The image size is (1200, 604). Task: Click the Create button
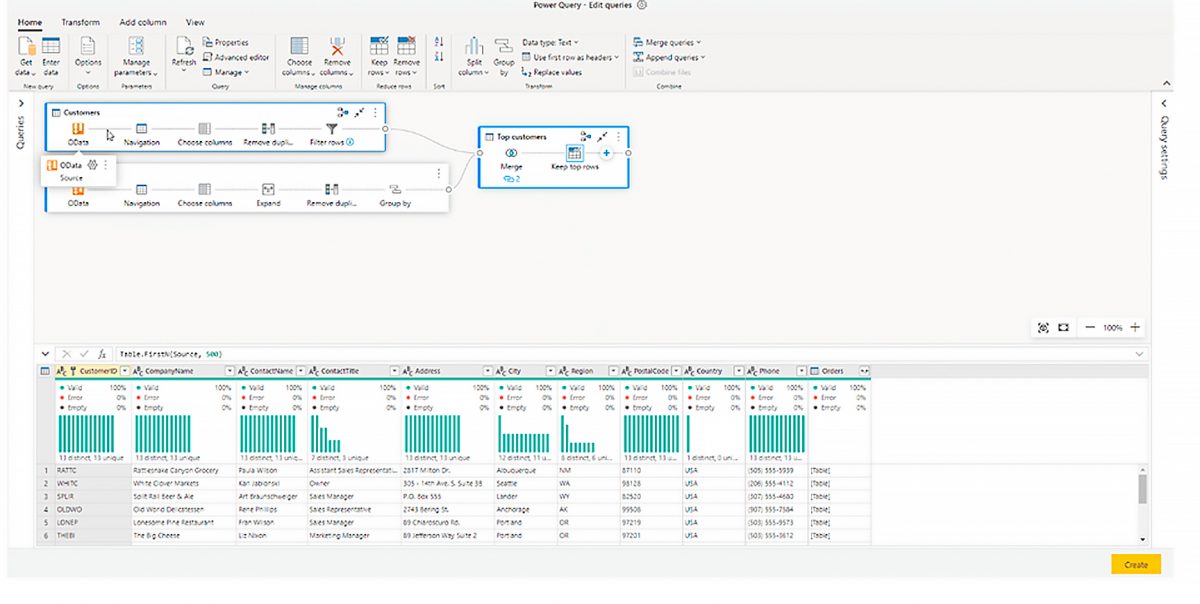[1136, 565]
